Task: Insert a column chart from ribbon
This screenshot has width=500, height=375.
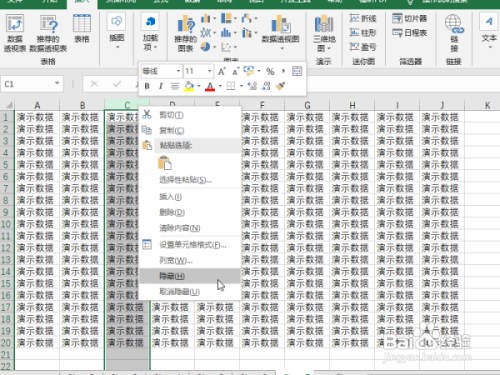Action: pos(206,18)
